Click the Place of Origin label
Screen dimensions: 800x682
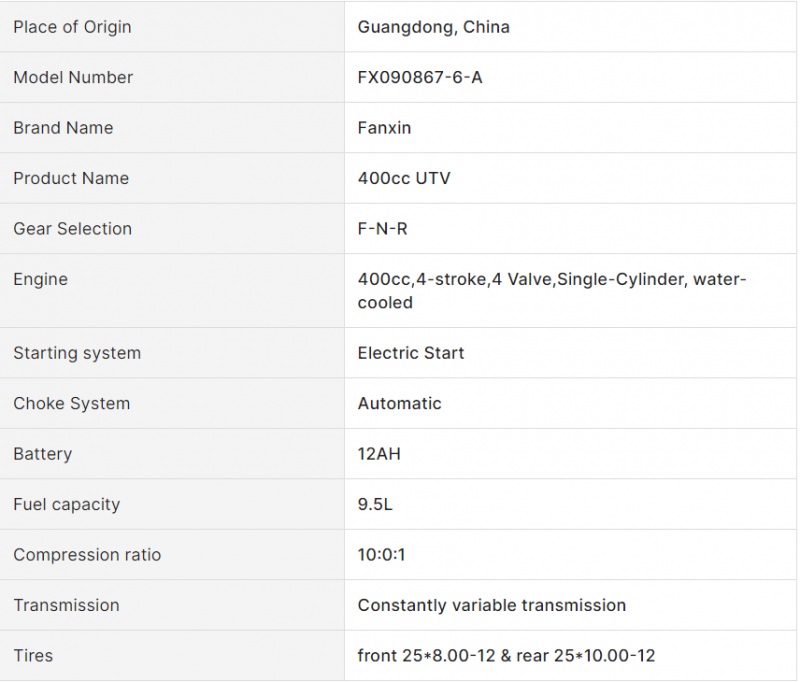(x=72, y=27)
